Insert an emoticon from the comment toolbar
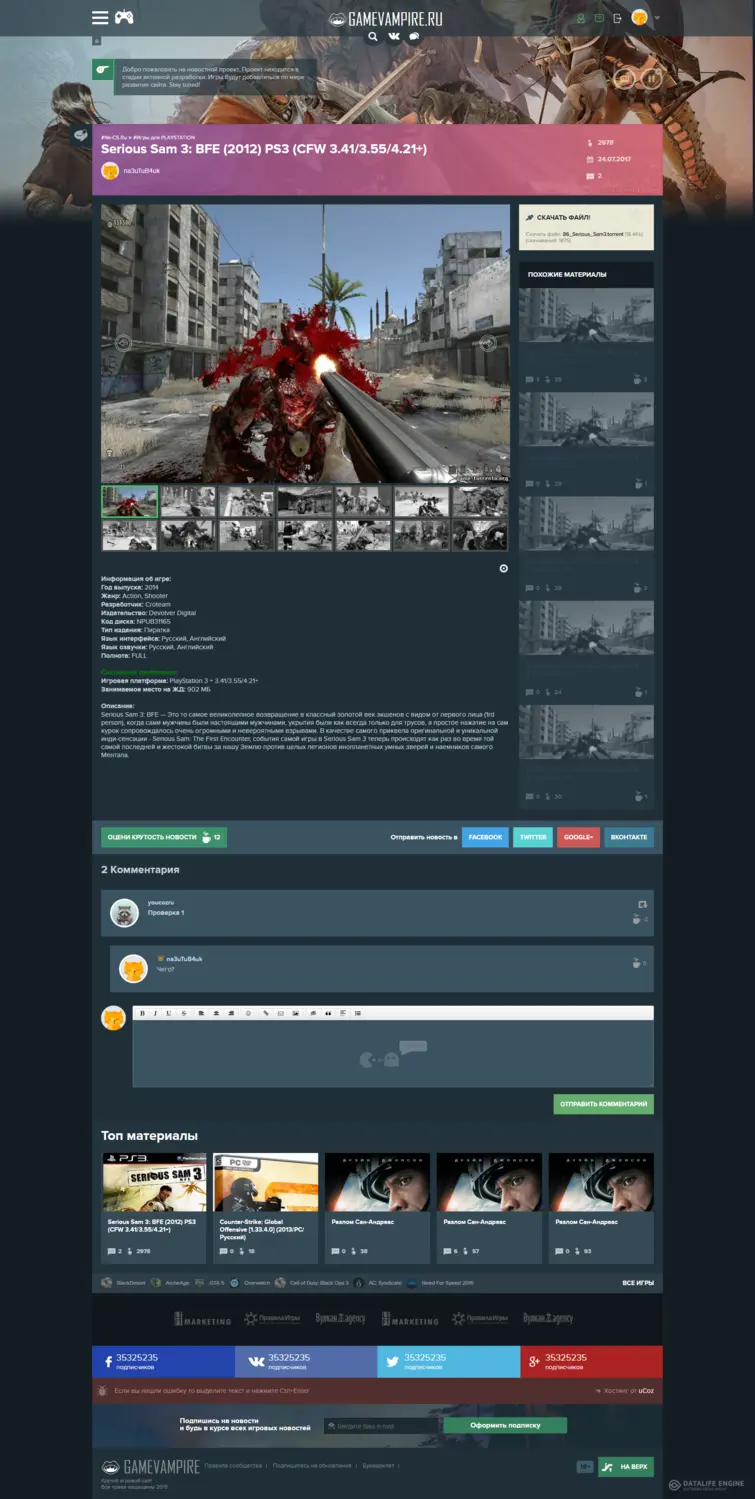Image resolution: width=755 pixels, height=1499 pixels. pos(248,1013)
